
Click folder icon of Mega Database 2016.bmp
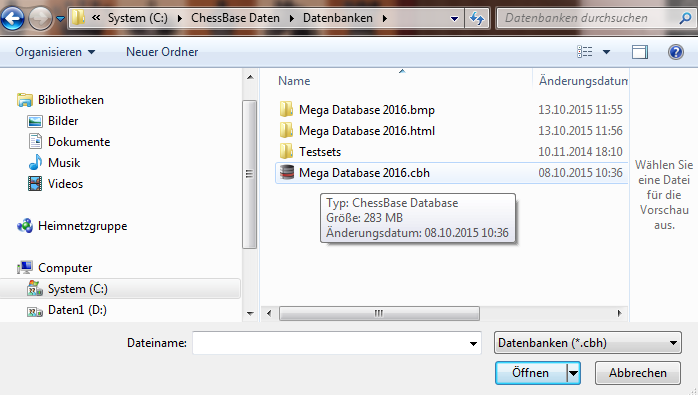click(x=286, y=109)
